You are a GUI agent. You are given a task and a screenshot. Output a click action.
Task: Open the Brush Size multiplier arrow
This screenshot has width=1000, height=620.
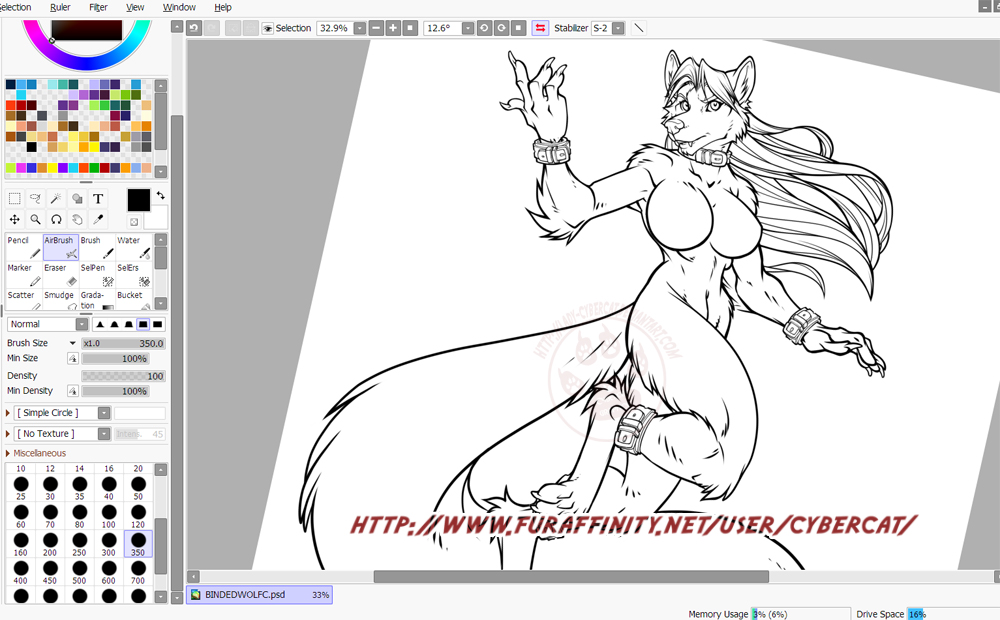73,343
